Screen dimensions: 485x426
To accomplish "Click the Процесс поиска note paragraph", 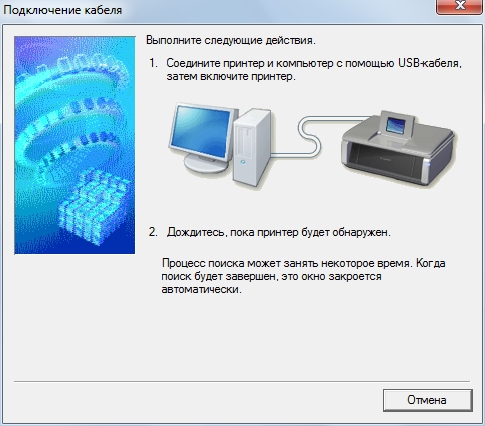I will click(x=303, y=276).
